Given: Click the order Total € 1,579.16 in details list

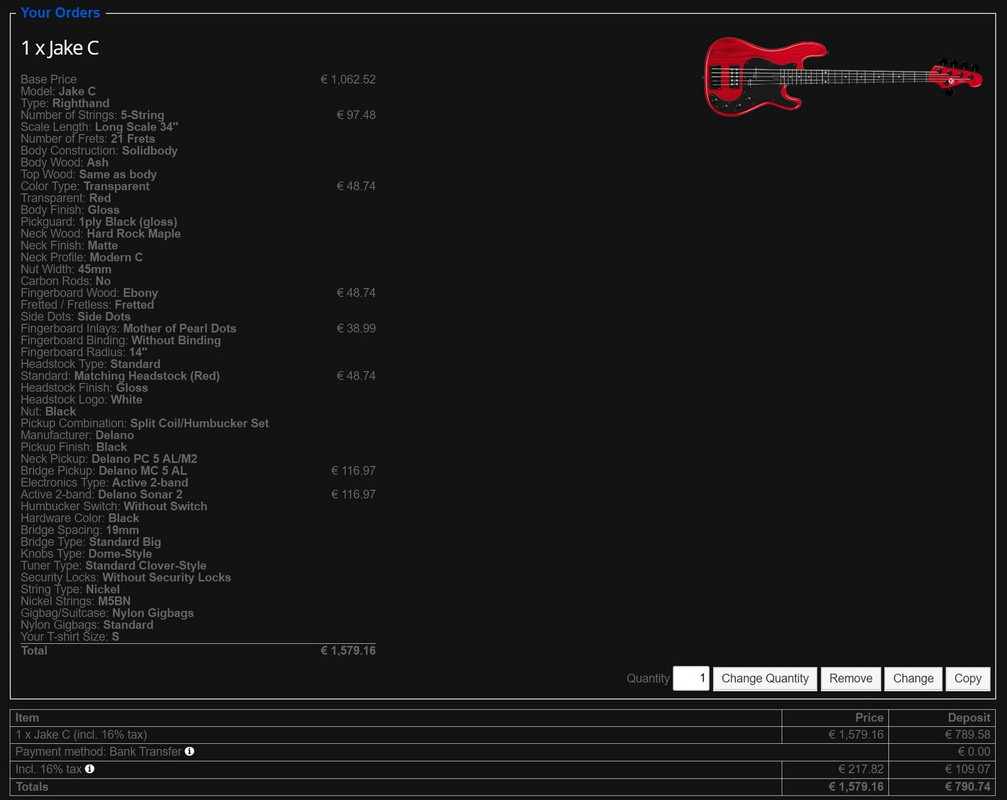Looking at the screenshot, I should click(x=348, y=651).
